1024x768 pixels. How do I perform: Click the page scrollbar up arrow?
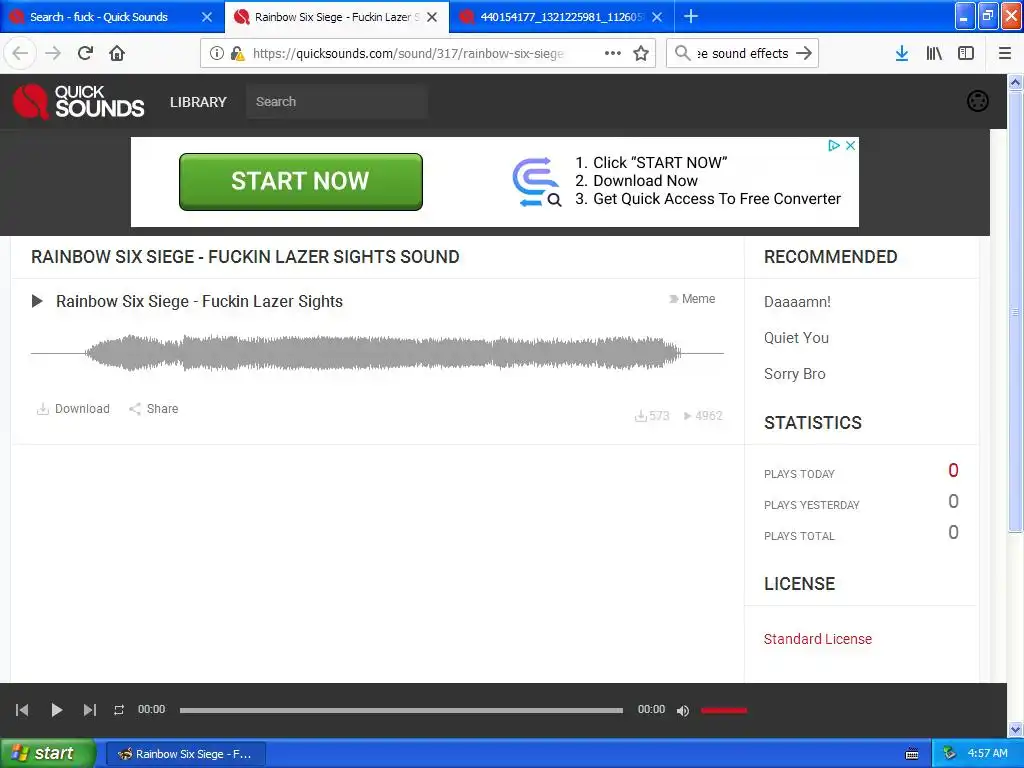click(x=1016, y=82)
